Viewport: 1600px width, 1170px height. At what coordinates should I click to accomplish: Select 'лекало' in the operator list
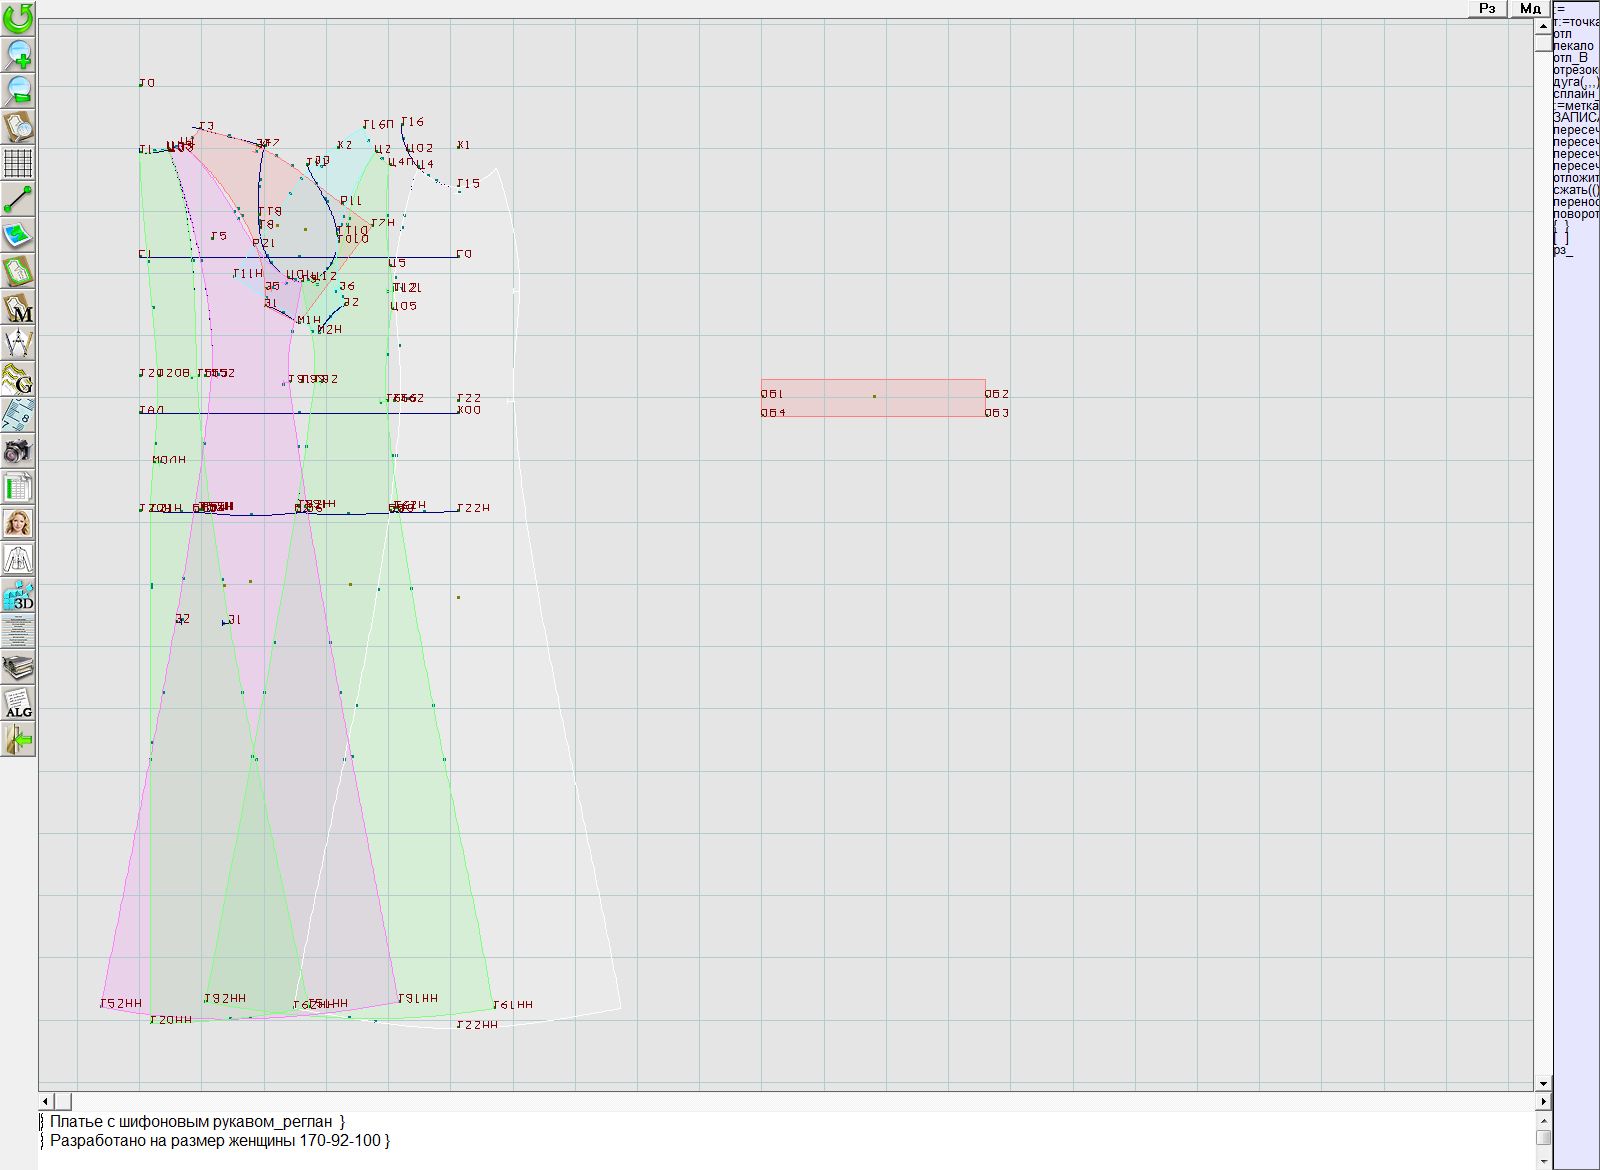click(x=1574, y=46)
